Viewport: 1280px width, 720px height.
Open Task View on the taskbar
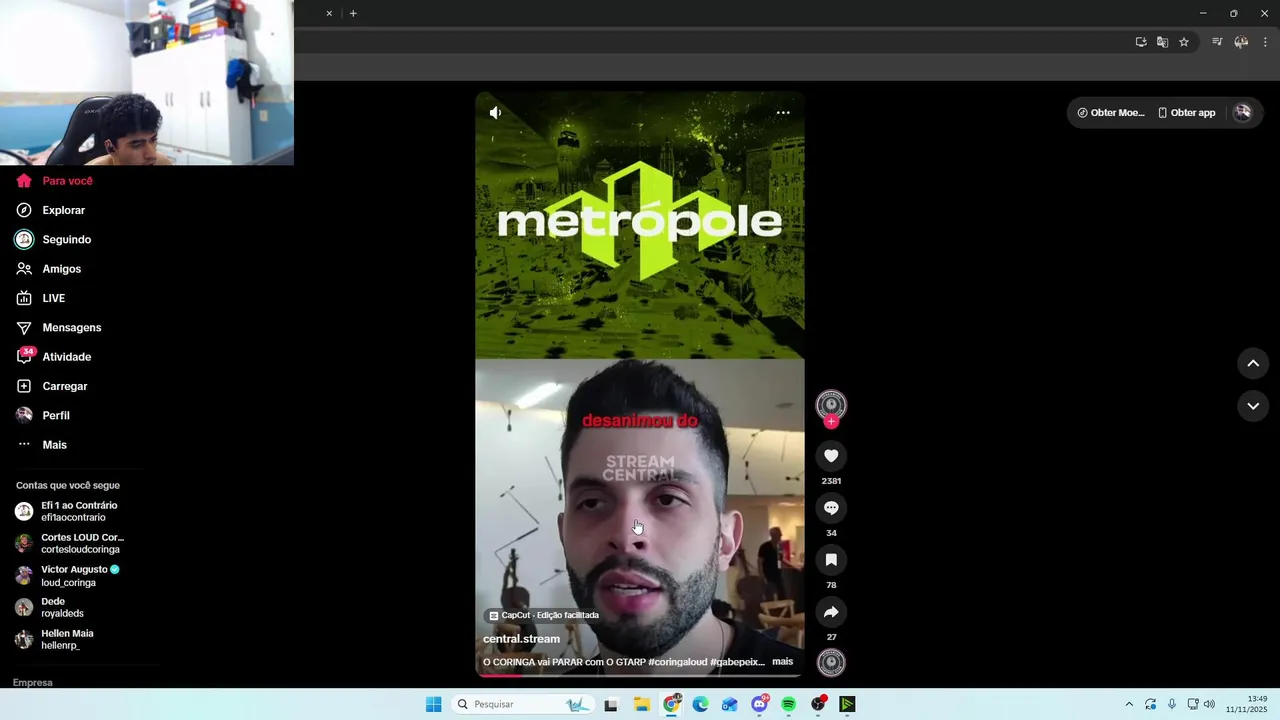(x=611, y=704)
